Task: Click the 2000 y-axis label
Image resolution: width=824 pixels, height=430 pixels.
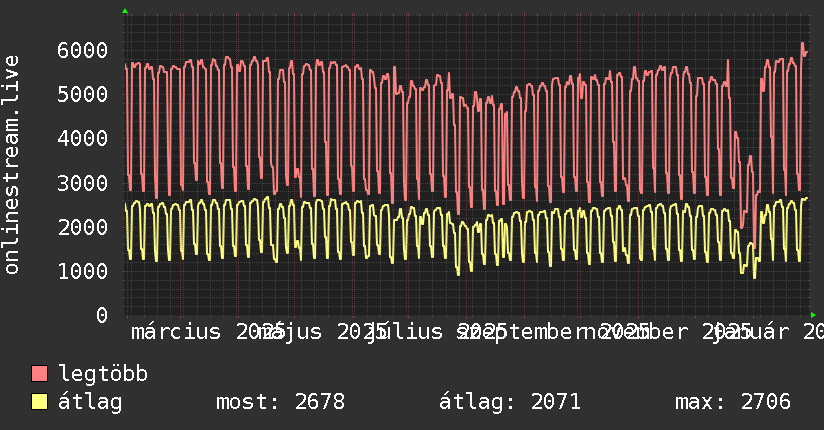Action: pyautogui.click(x=83, y=228)
